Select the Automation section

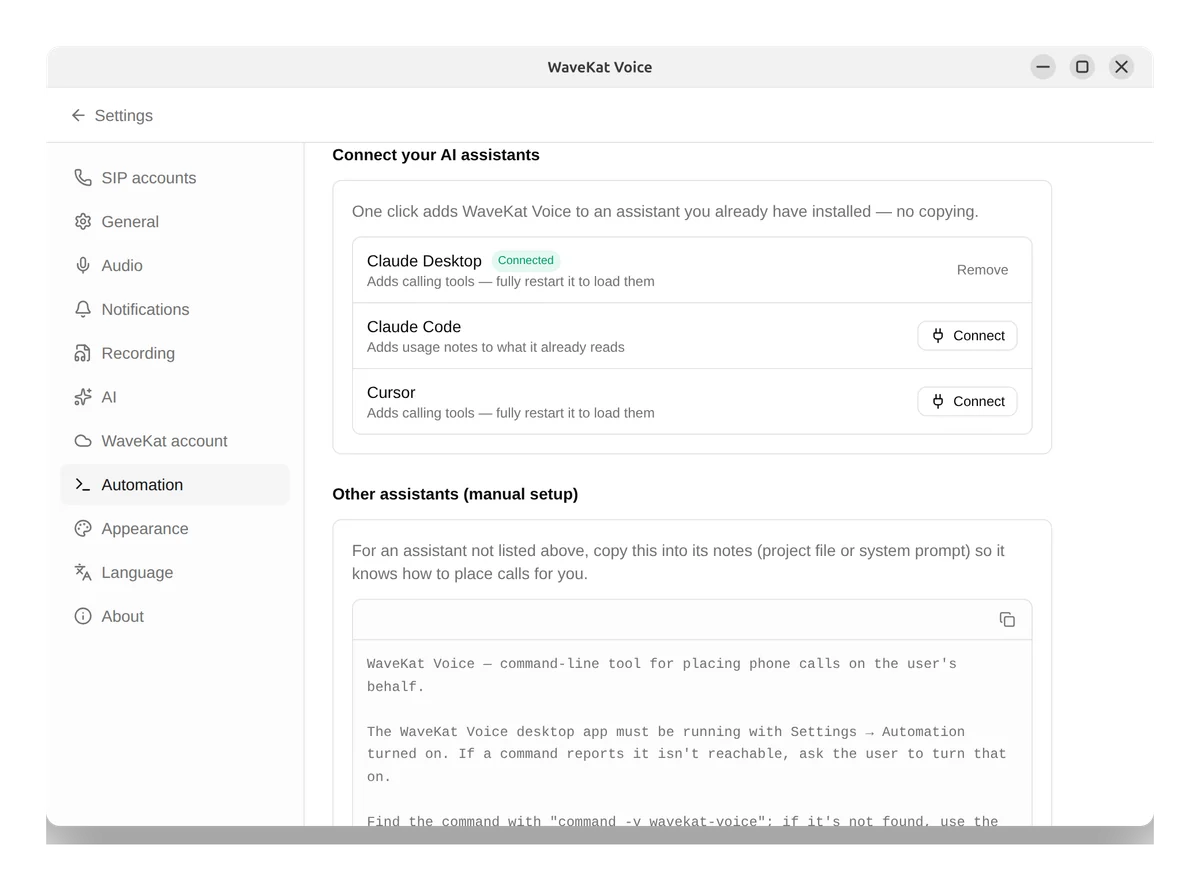click(x=175, y=485)
